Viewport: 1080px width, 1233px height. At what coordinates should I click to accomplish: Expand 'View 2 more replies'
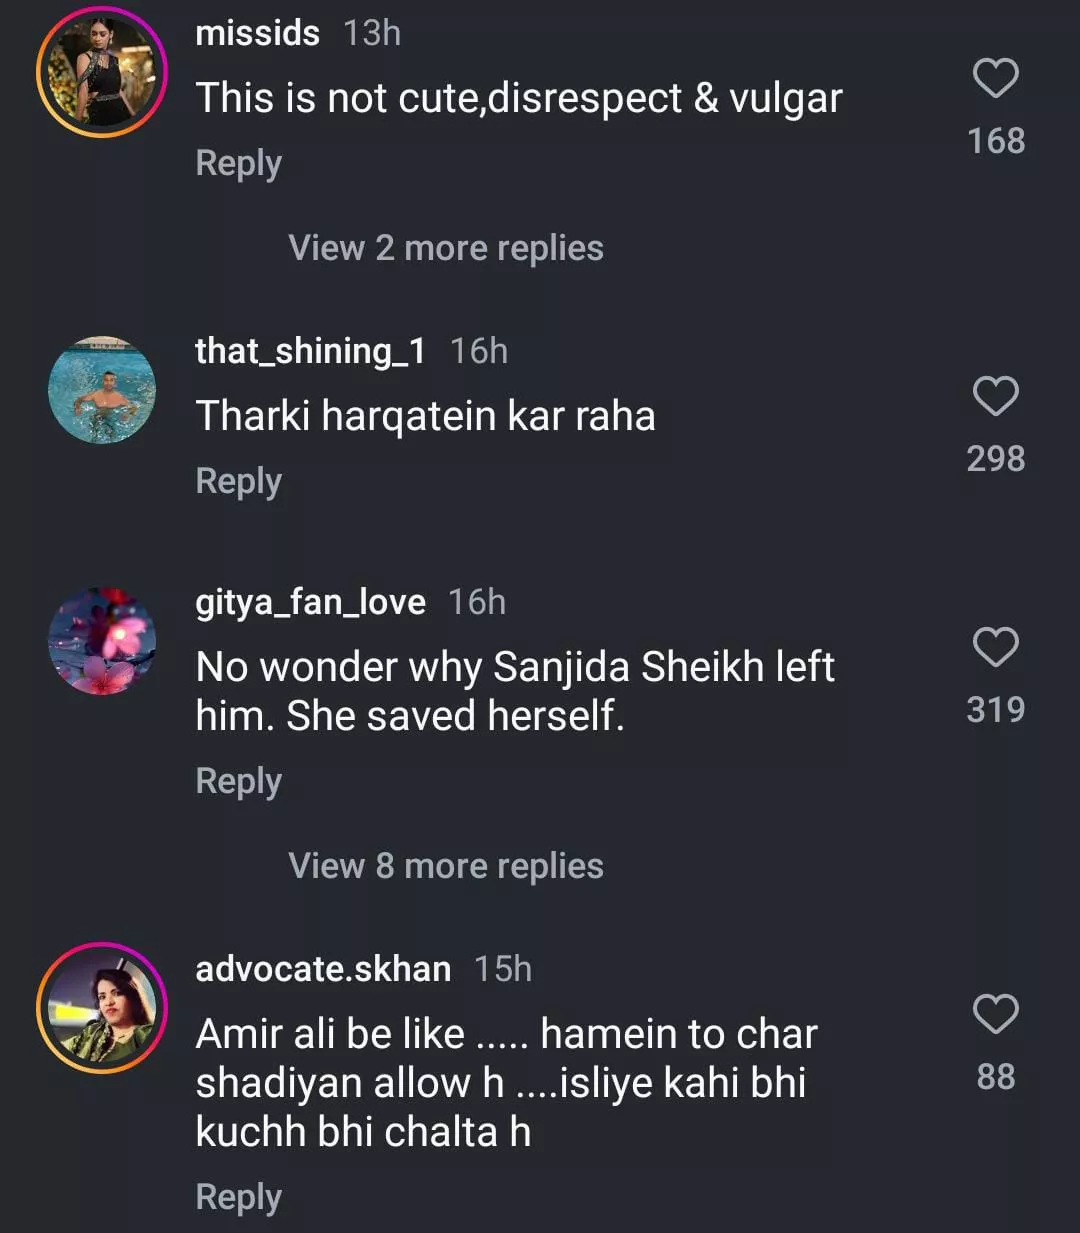point(445,248)
